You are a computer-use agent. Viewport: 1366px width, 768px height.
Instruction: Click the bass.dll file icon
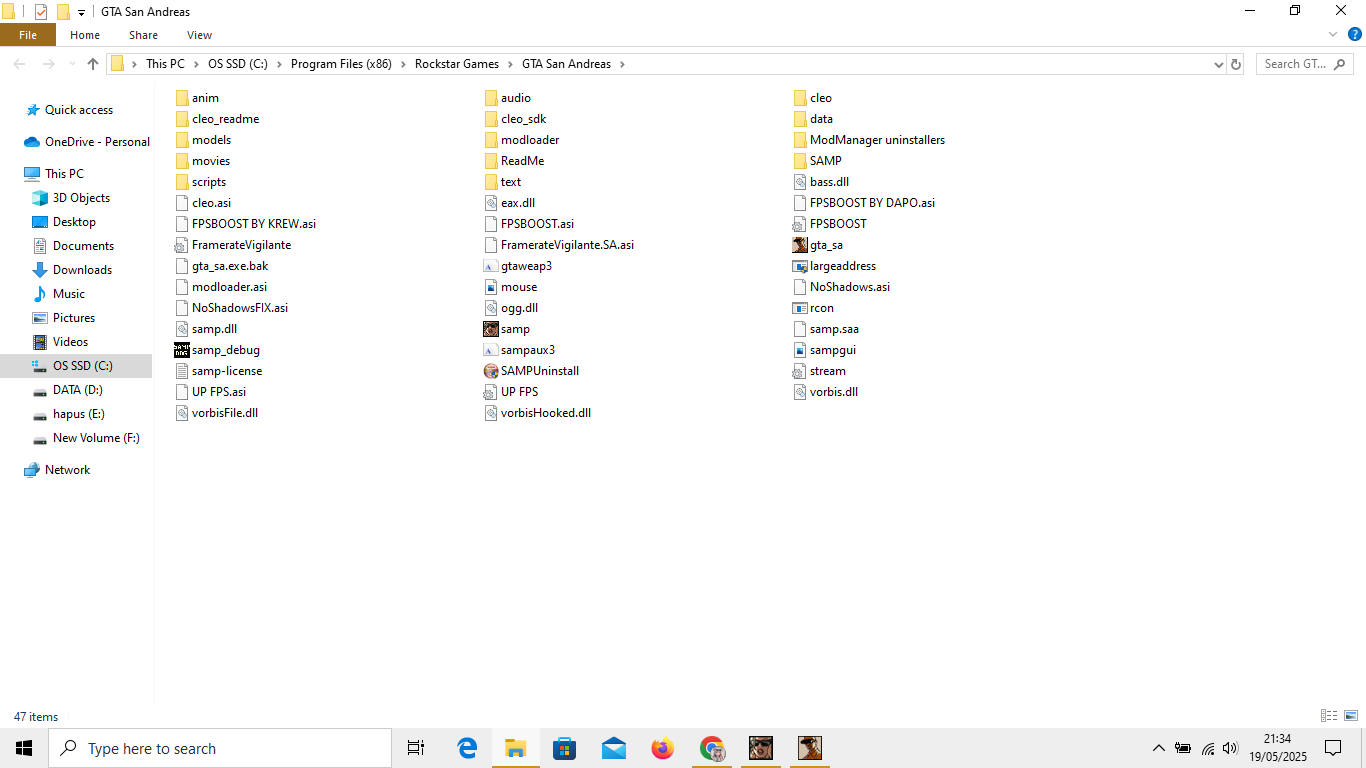[800, 182]
